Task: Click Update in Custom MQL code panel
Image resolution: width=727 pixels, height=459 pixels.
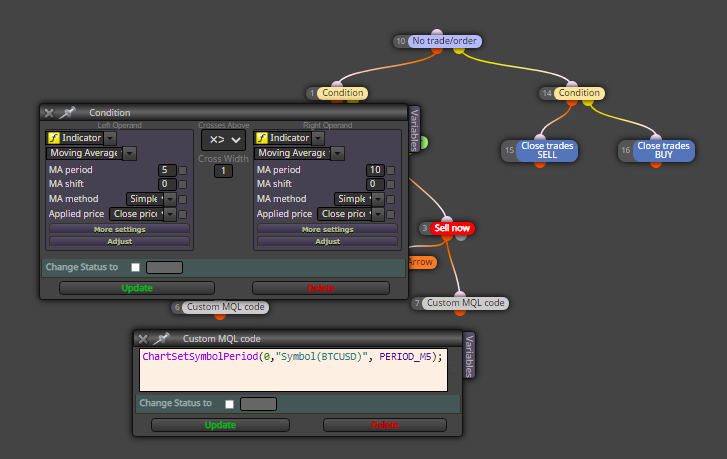Action: tap(220, 425)
